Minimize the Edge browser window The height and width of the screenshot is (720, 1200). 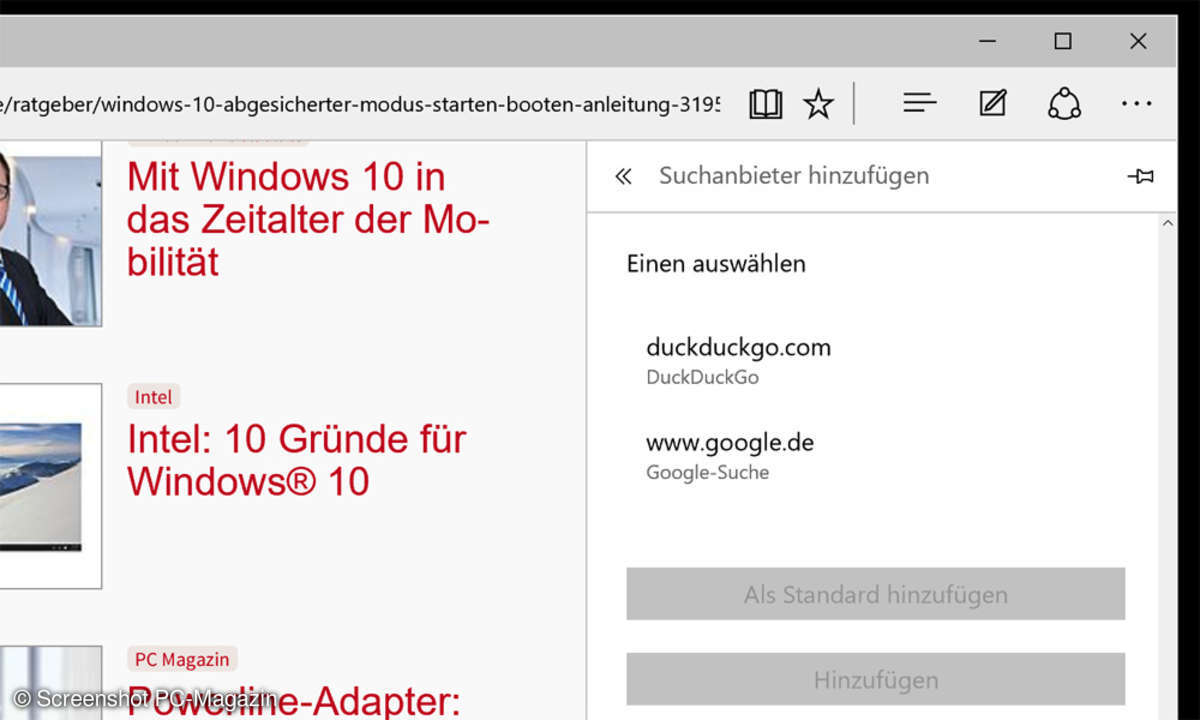pyautogui.click(x=988, y=41)
